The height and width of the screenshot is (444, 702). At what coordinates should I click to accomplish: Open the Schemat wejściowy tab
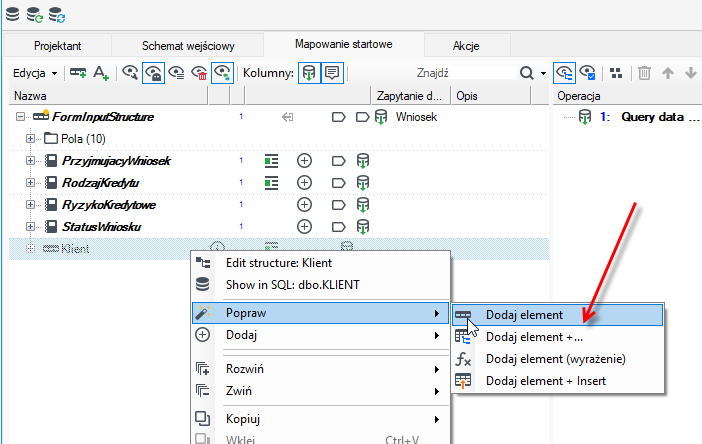click(x=188, y=46)
